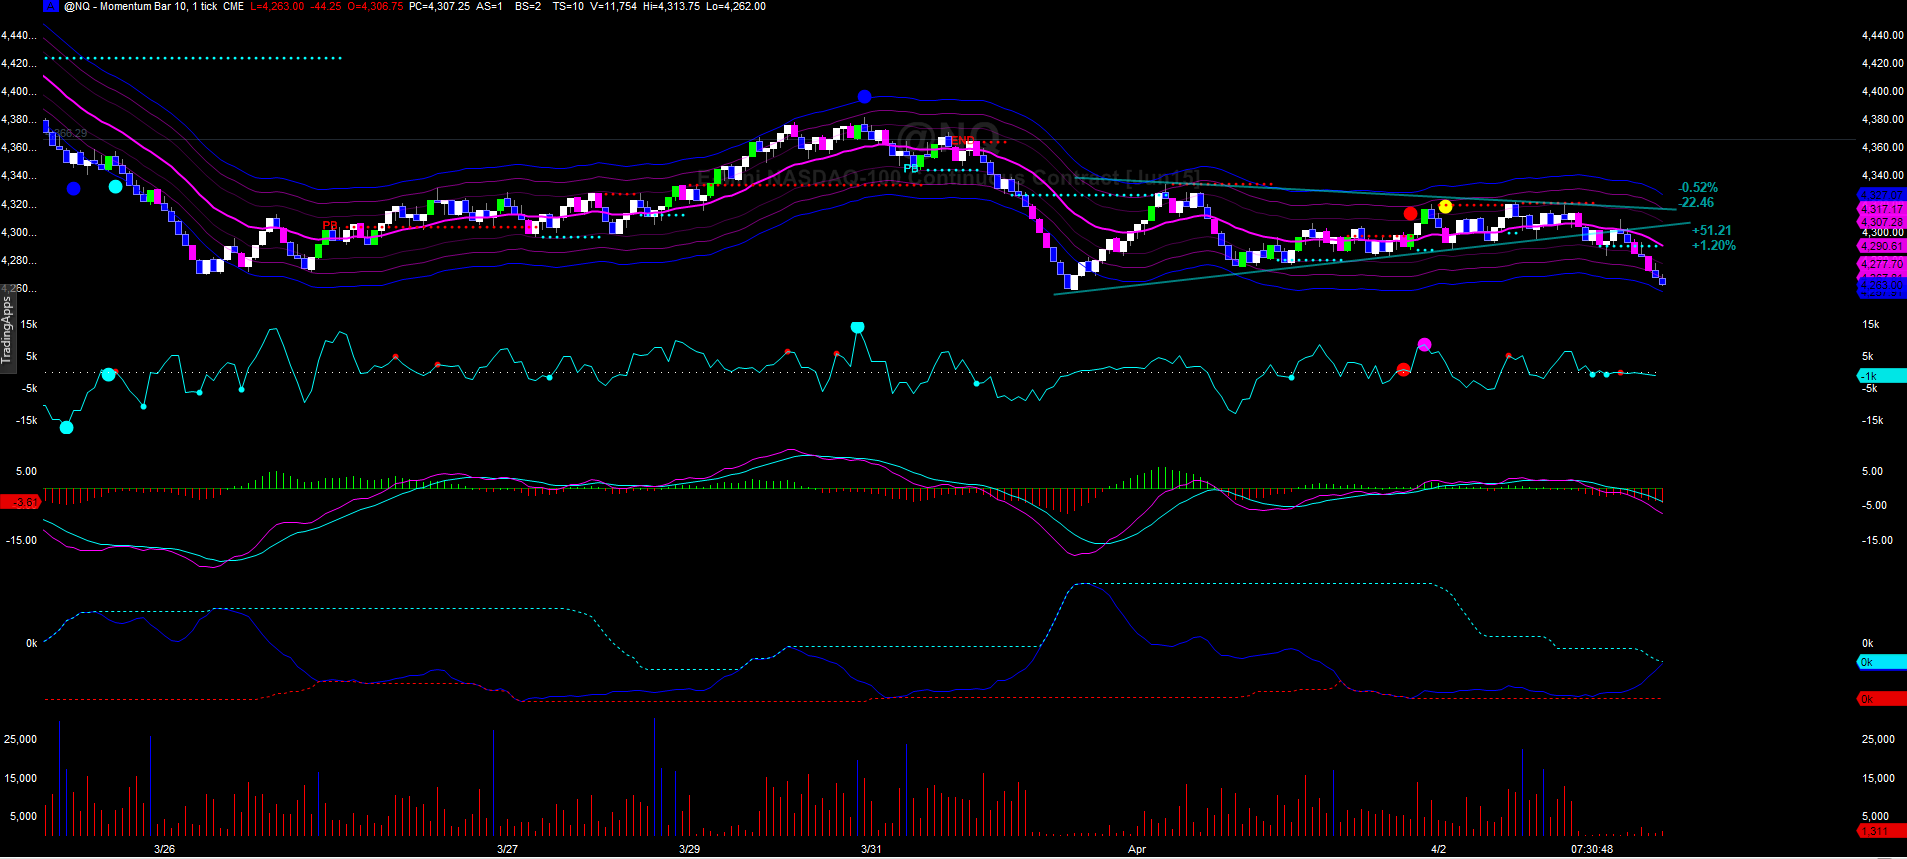The height and width of the screenshot is (859, 1907).
Task: Click the -0.52% trendline annotation
Action: pyautogui.click(x=1698, y=188)
